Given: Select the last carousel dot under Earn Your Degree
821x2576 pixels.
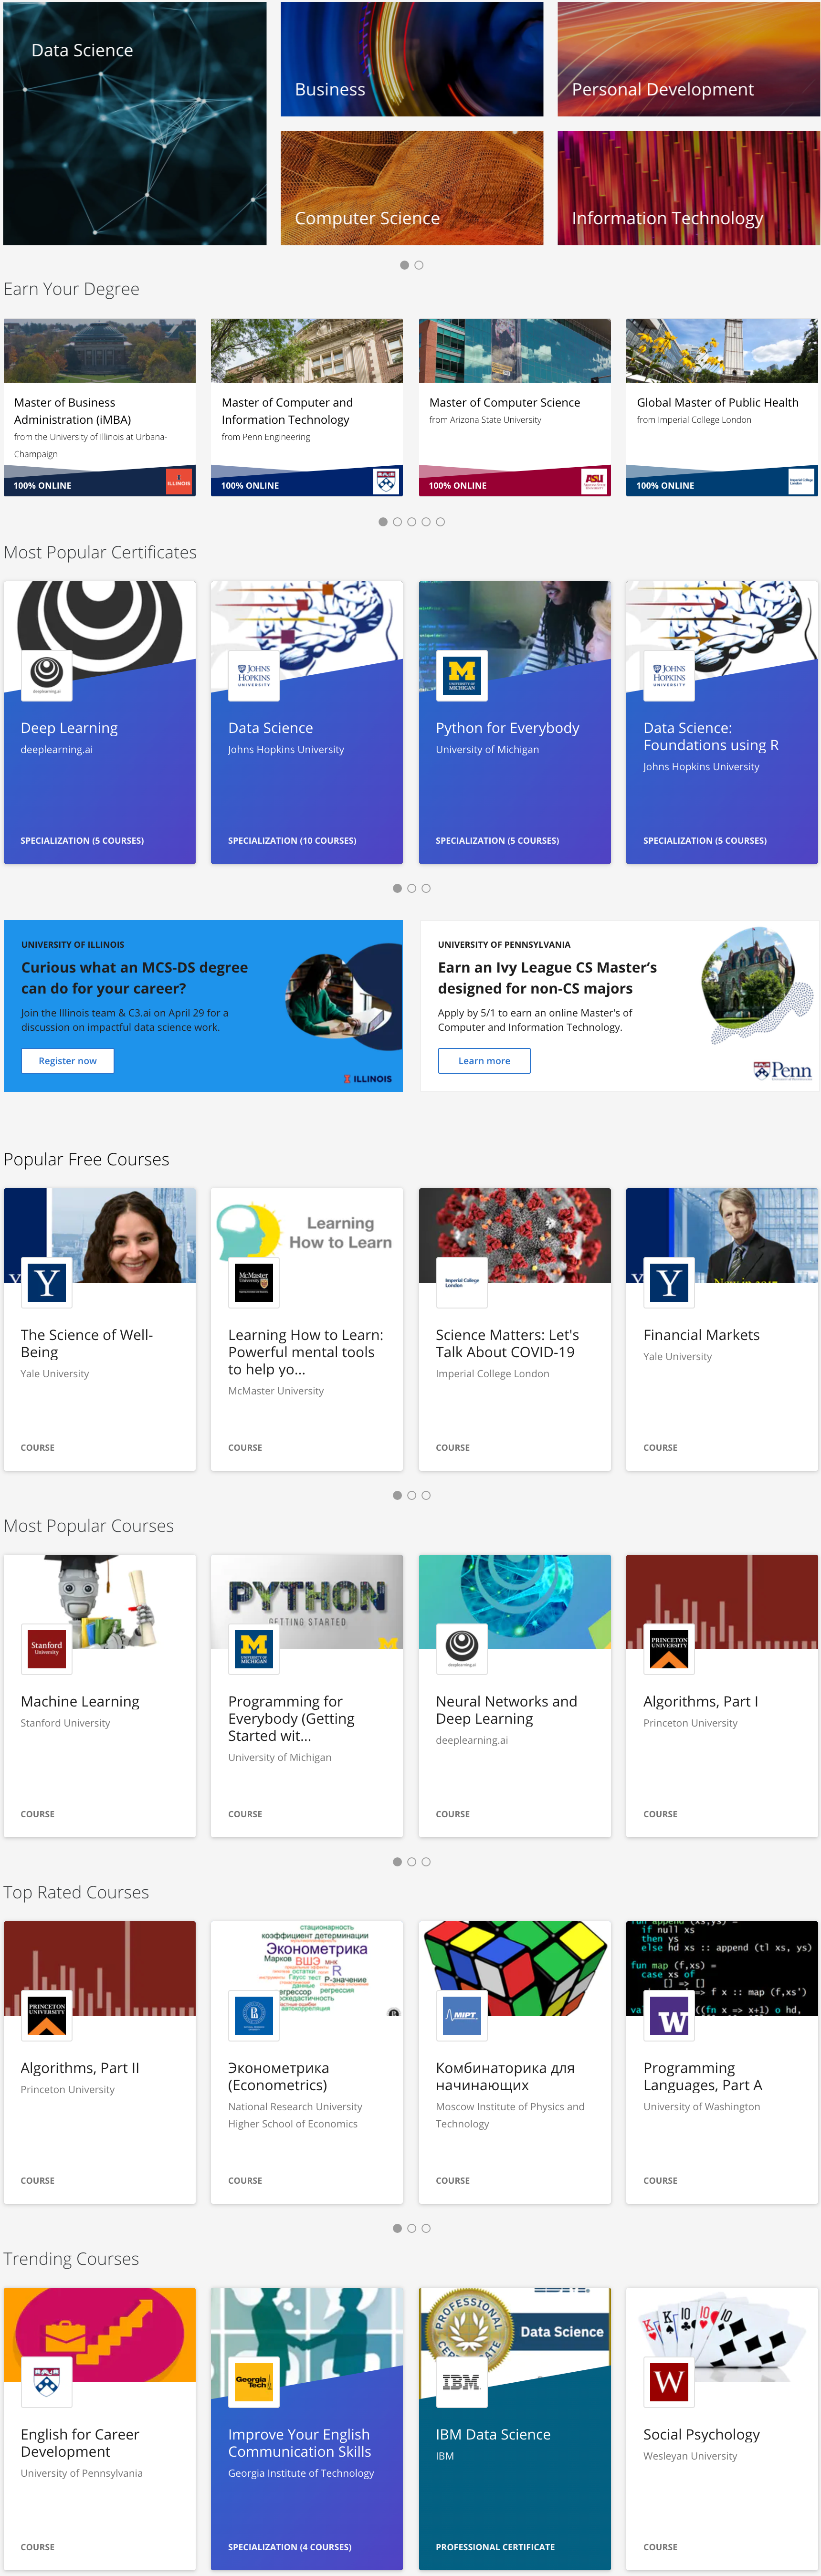Looking at the screenshot, I should coord(440,522).
